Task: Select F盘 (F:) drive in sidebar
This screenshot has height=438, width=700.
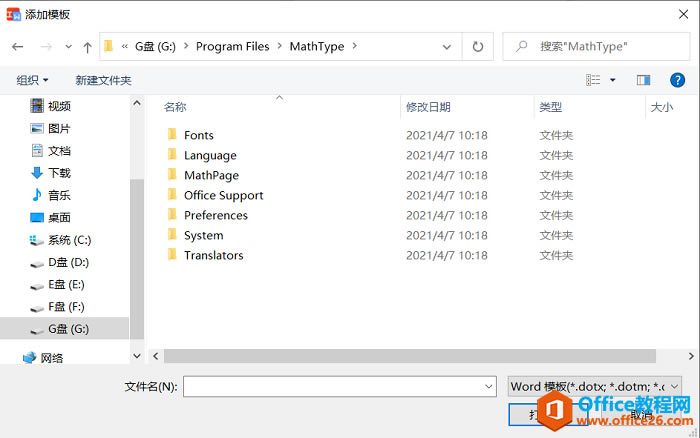Action: click(66, 307)
